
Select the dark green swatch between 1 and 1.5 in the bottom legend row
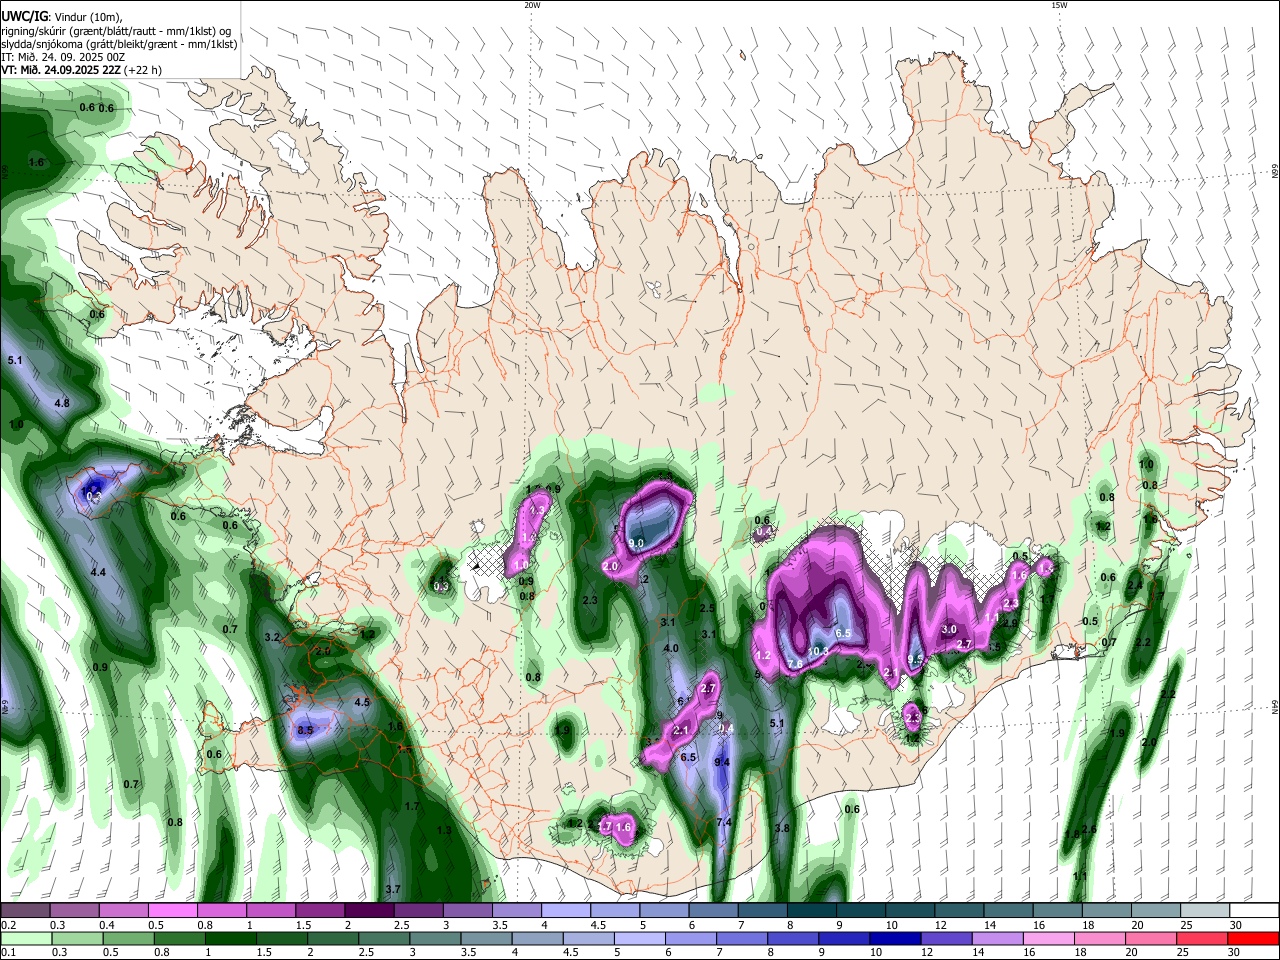point(231,938)
